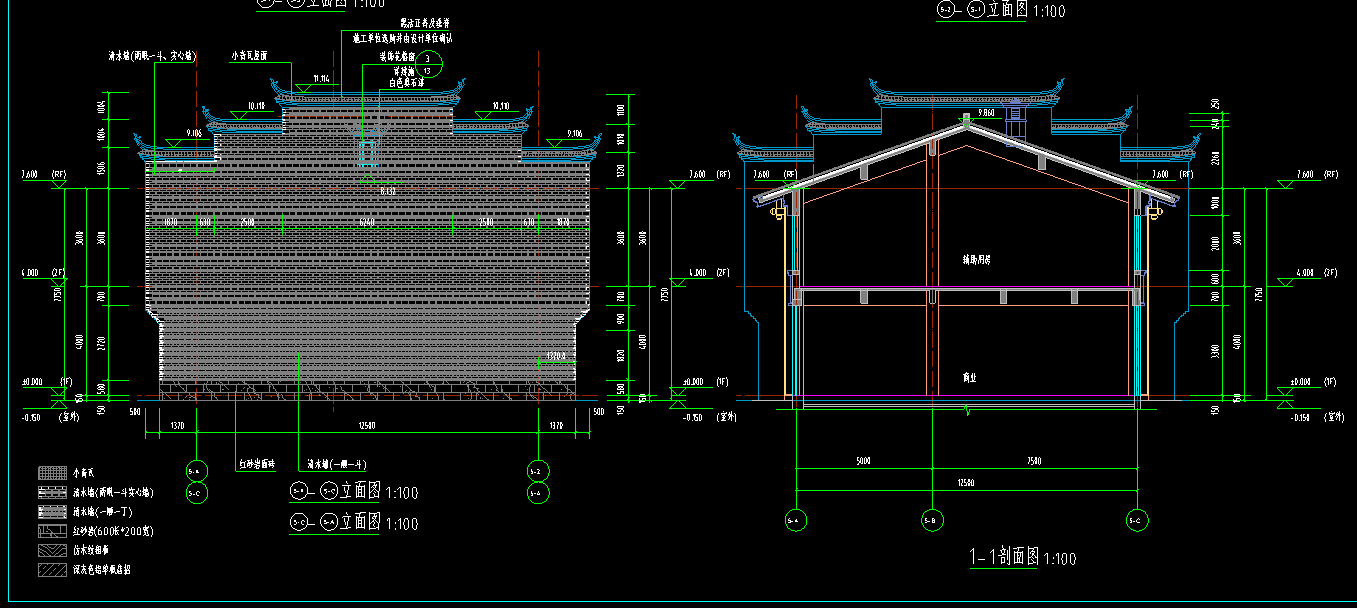
Task: Select the 仿木纹铝椽 legend hatch swatch
Action: (52, 549)
